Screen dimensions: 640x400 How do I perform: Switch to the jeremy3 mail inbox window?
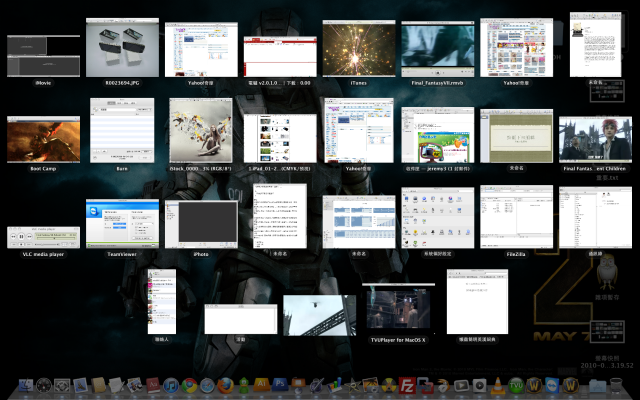pos(438,135)
